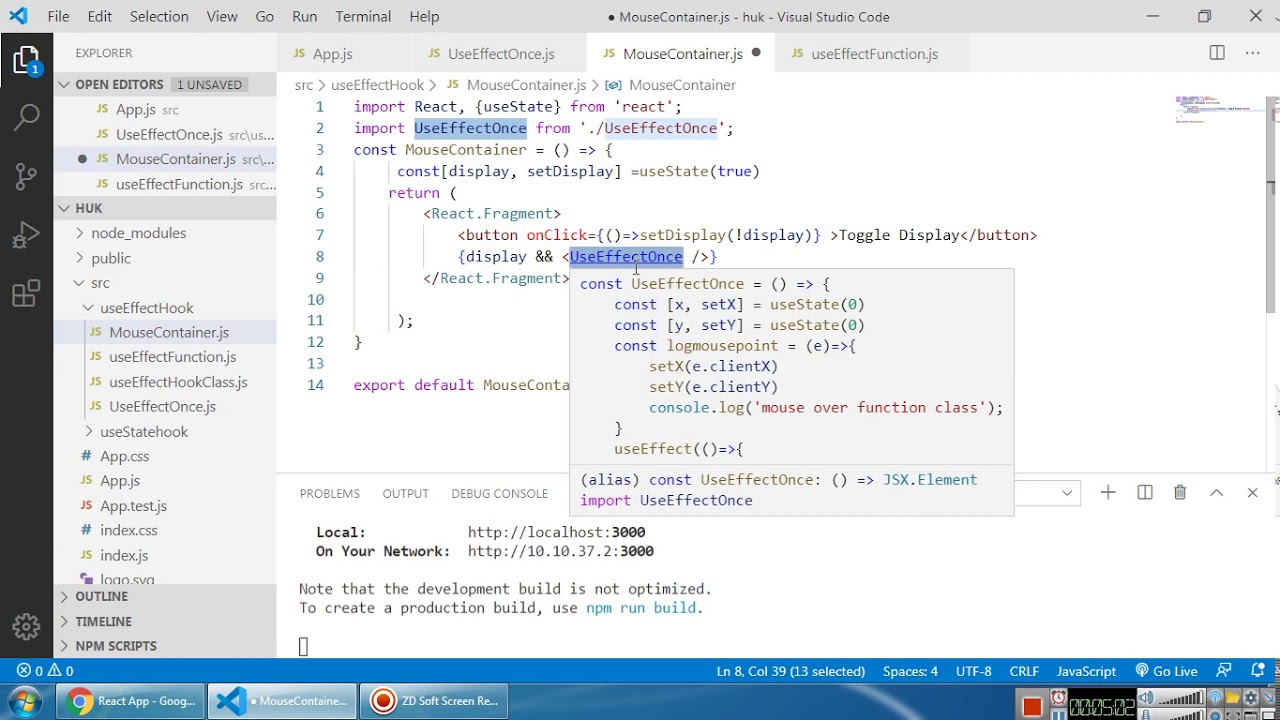This screenshot has height=720, width=1280.
Task: Select UseEffectOnce.js in Open Editors list
Action: click(169, 134)
